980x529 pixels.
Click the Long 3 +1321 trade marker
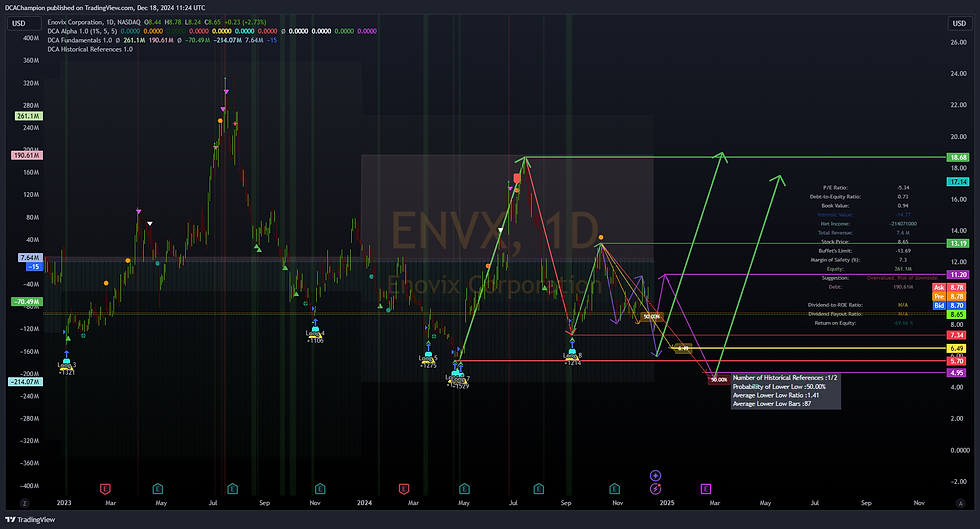pos(66,364)
